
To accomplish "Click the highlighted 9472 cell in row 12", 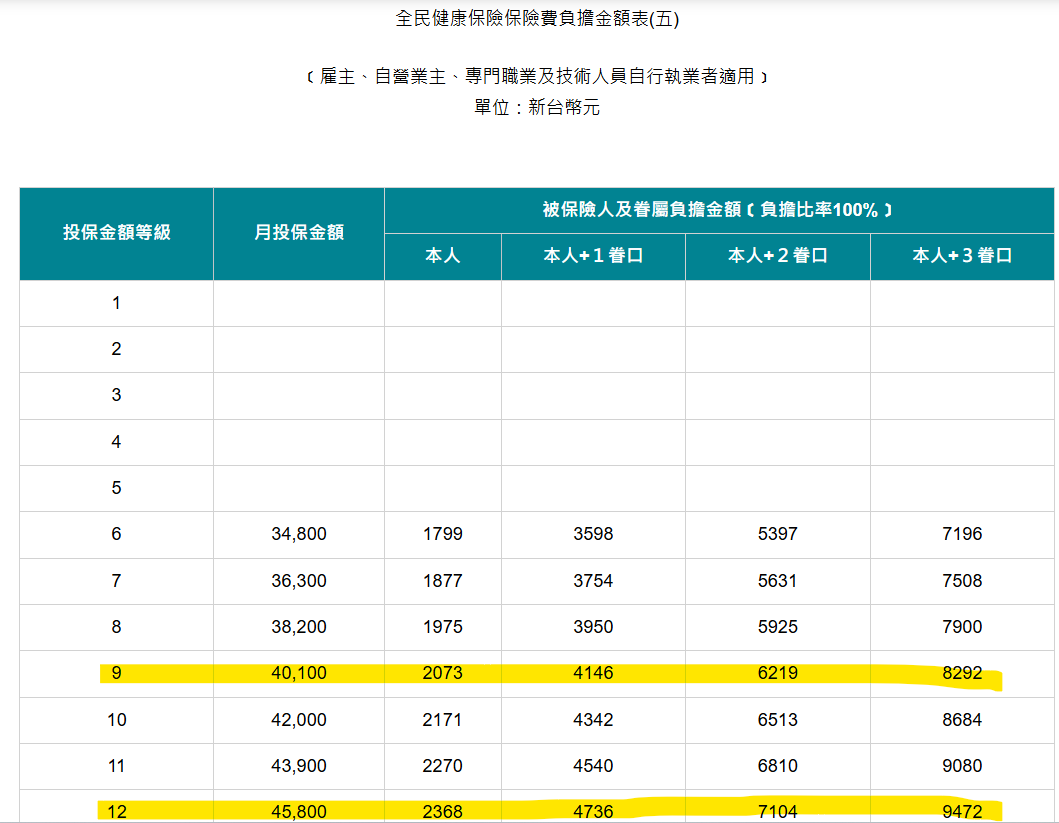I will (x=962, y=812).
